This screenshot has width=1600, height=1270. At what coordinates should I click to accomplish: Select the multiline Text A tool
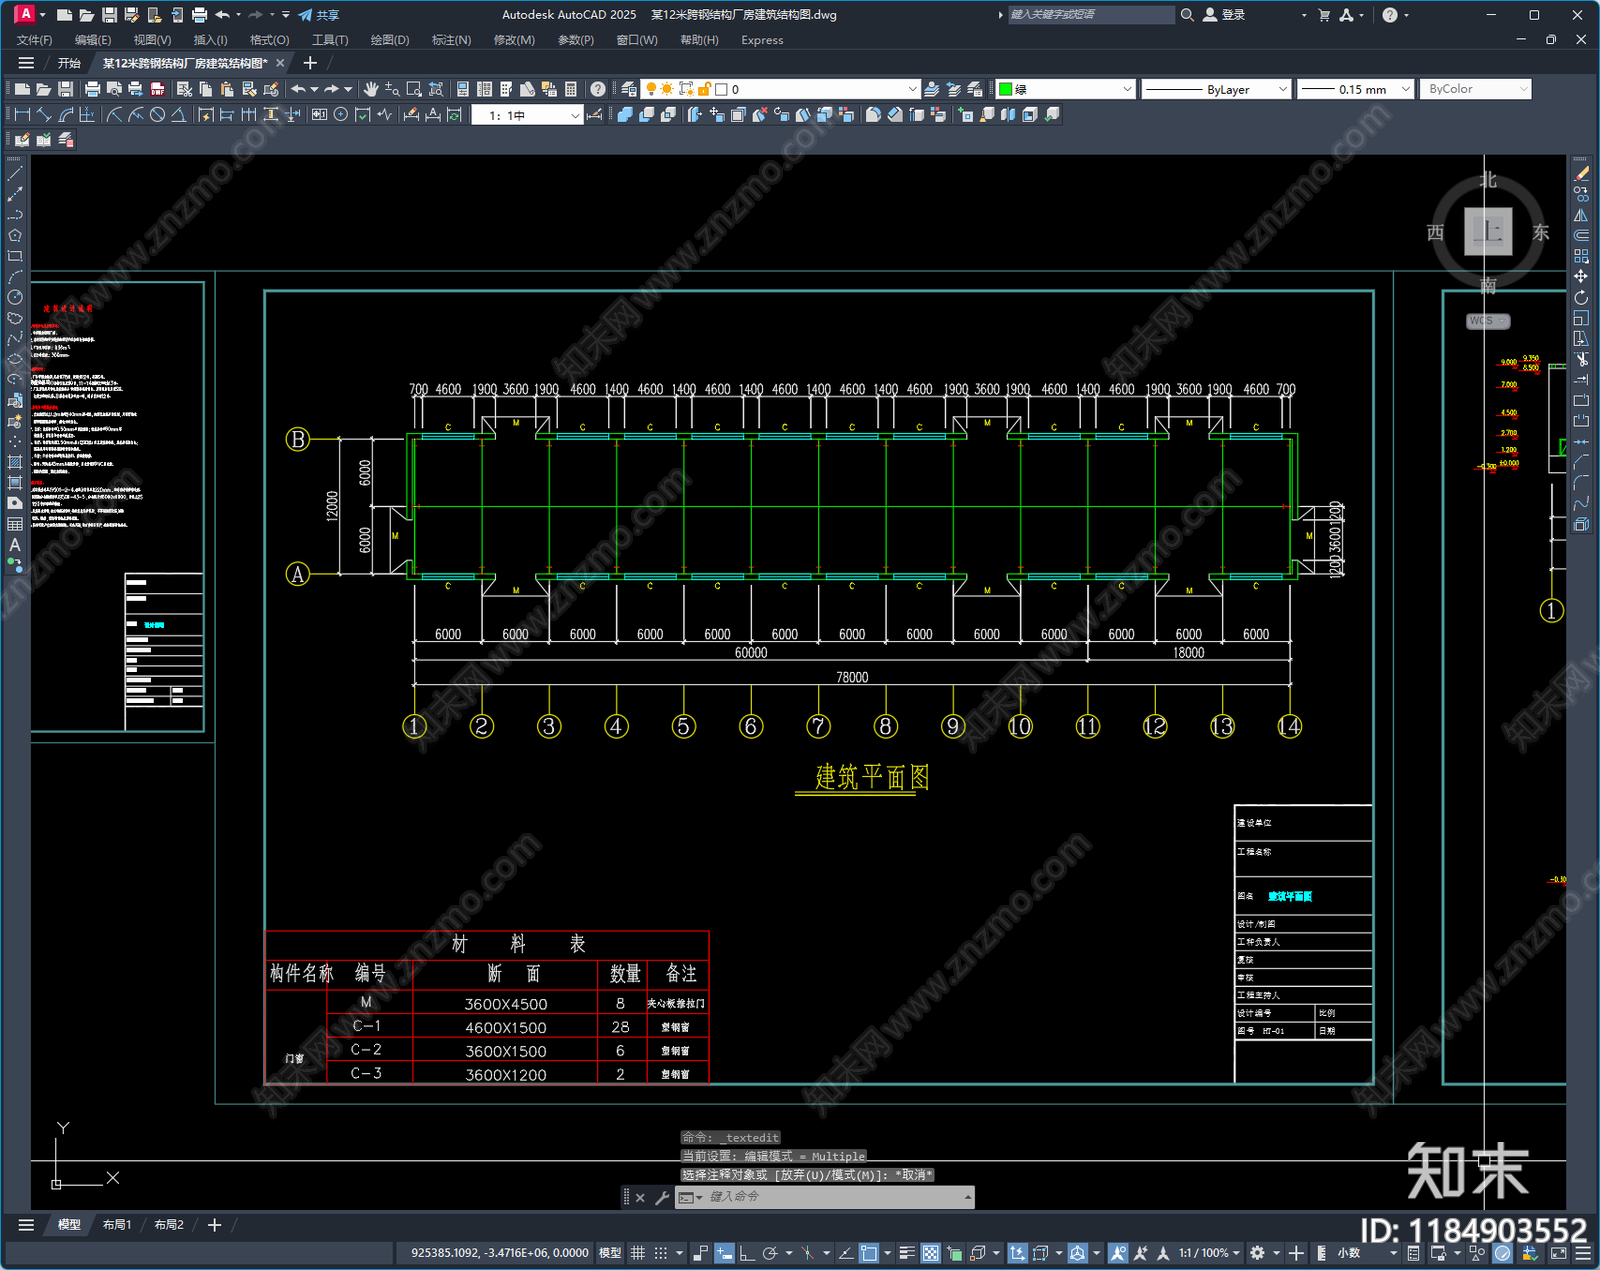[15, 545]
